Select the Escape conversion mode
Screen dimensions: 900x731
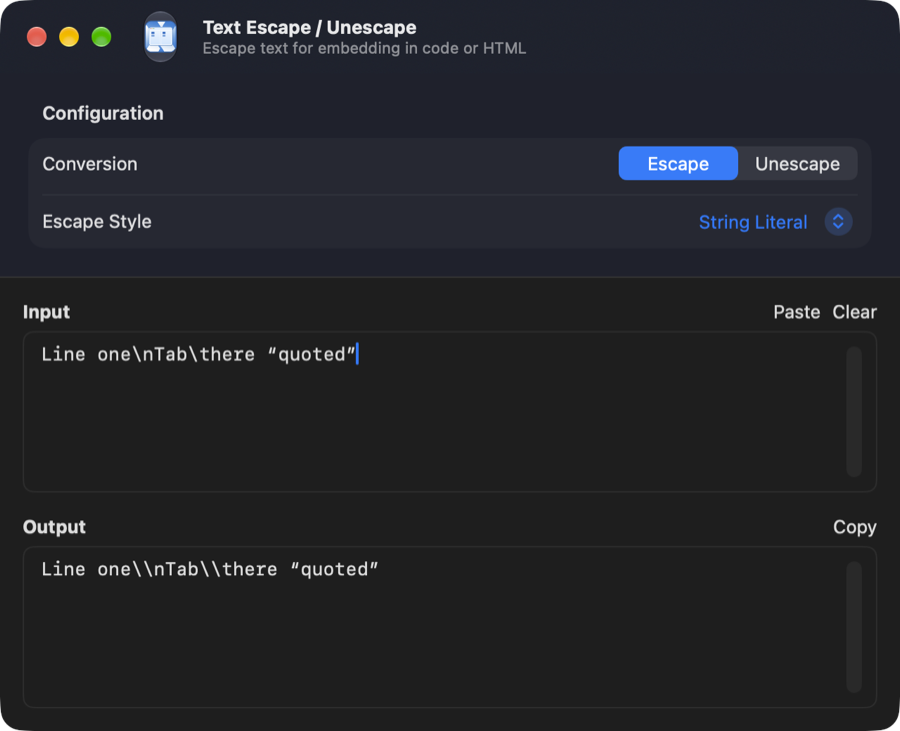pos(678,164)
